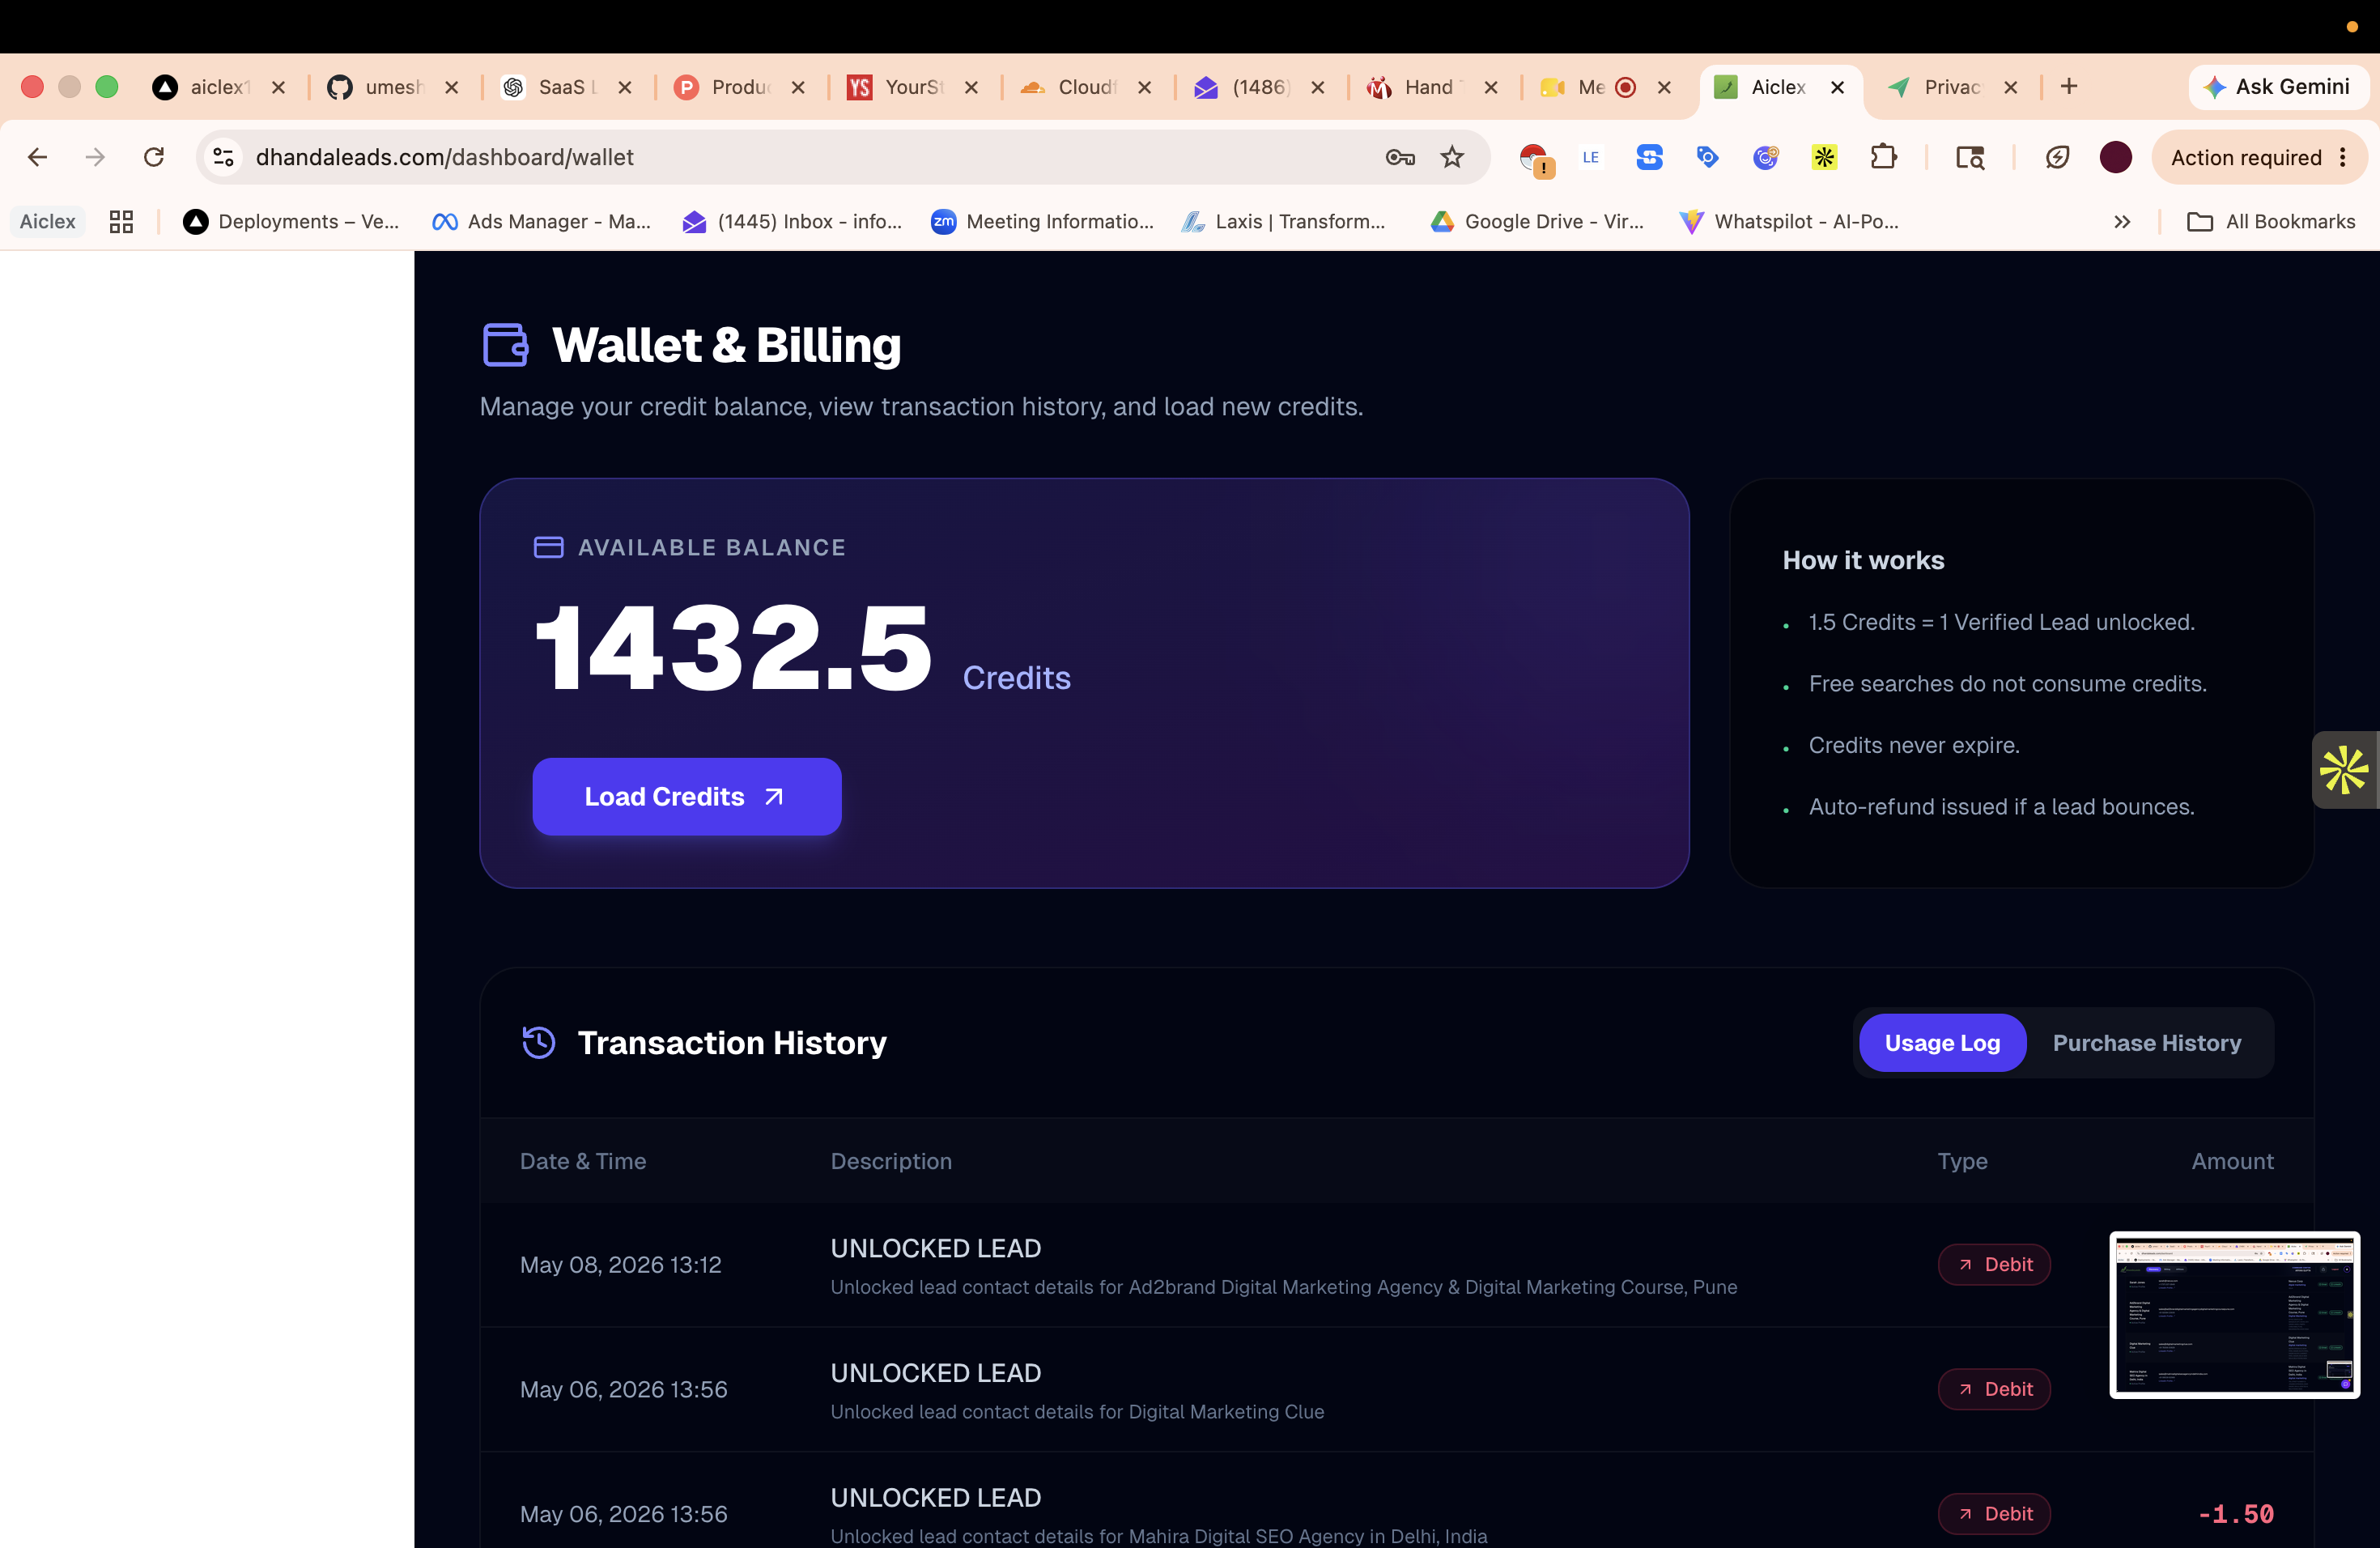Click the blue S extension icon
Image resolution: width=2380 pixels, height=1548 pixels.
coord(1649,157)
